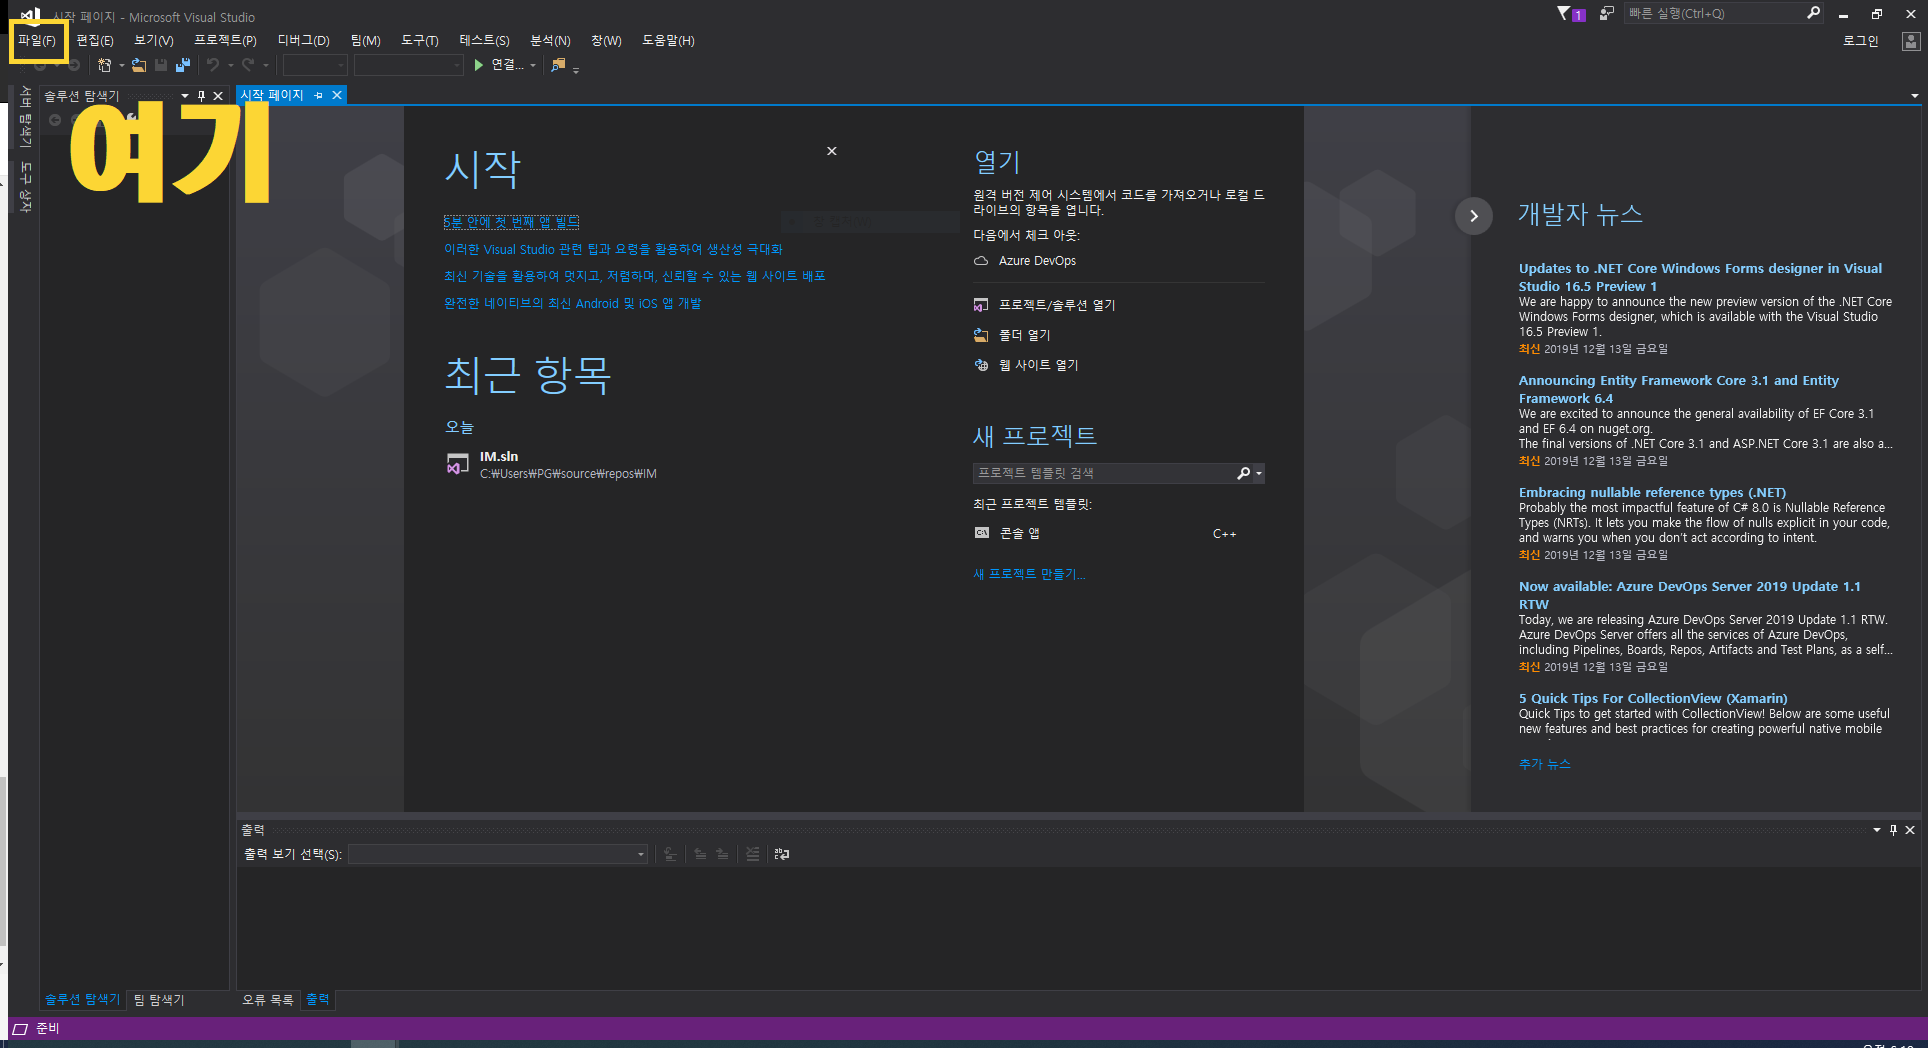Open the New Project icon dropdown arrow
The height and width of the screenshot is (1048, 1928).
(x=122, y=65)
